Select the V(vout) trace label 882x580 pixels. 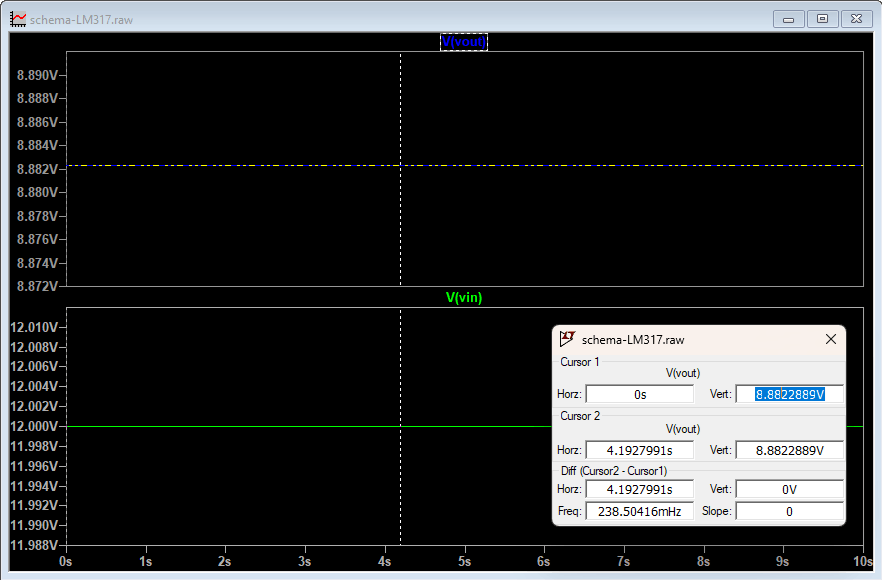pos(464,42)
